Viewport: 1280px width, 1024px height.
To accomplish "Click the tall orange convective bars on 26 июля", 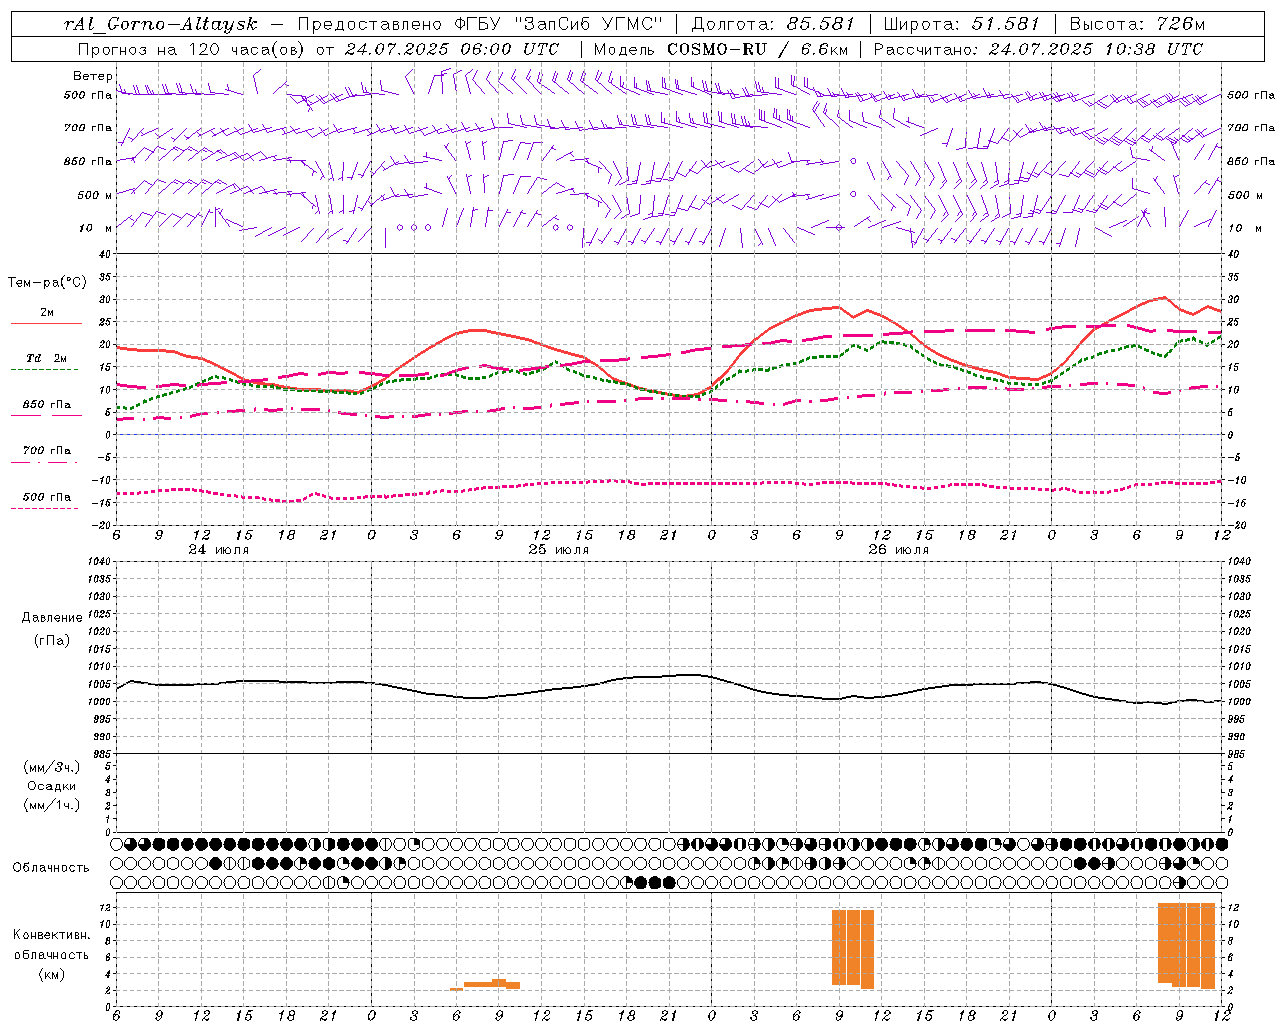I will (x=853, y=948).
